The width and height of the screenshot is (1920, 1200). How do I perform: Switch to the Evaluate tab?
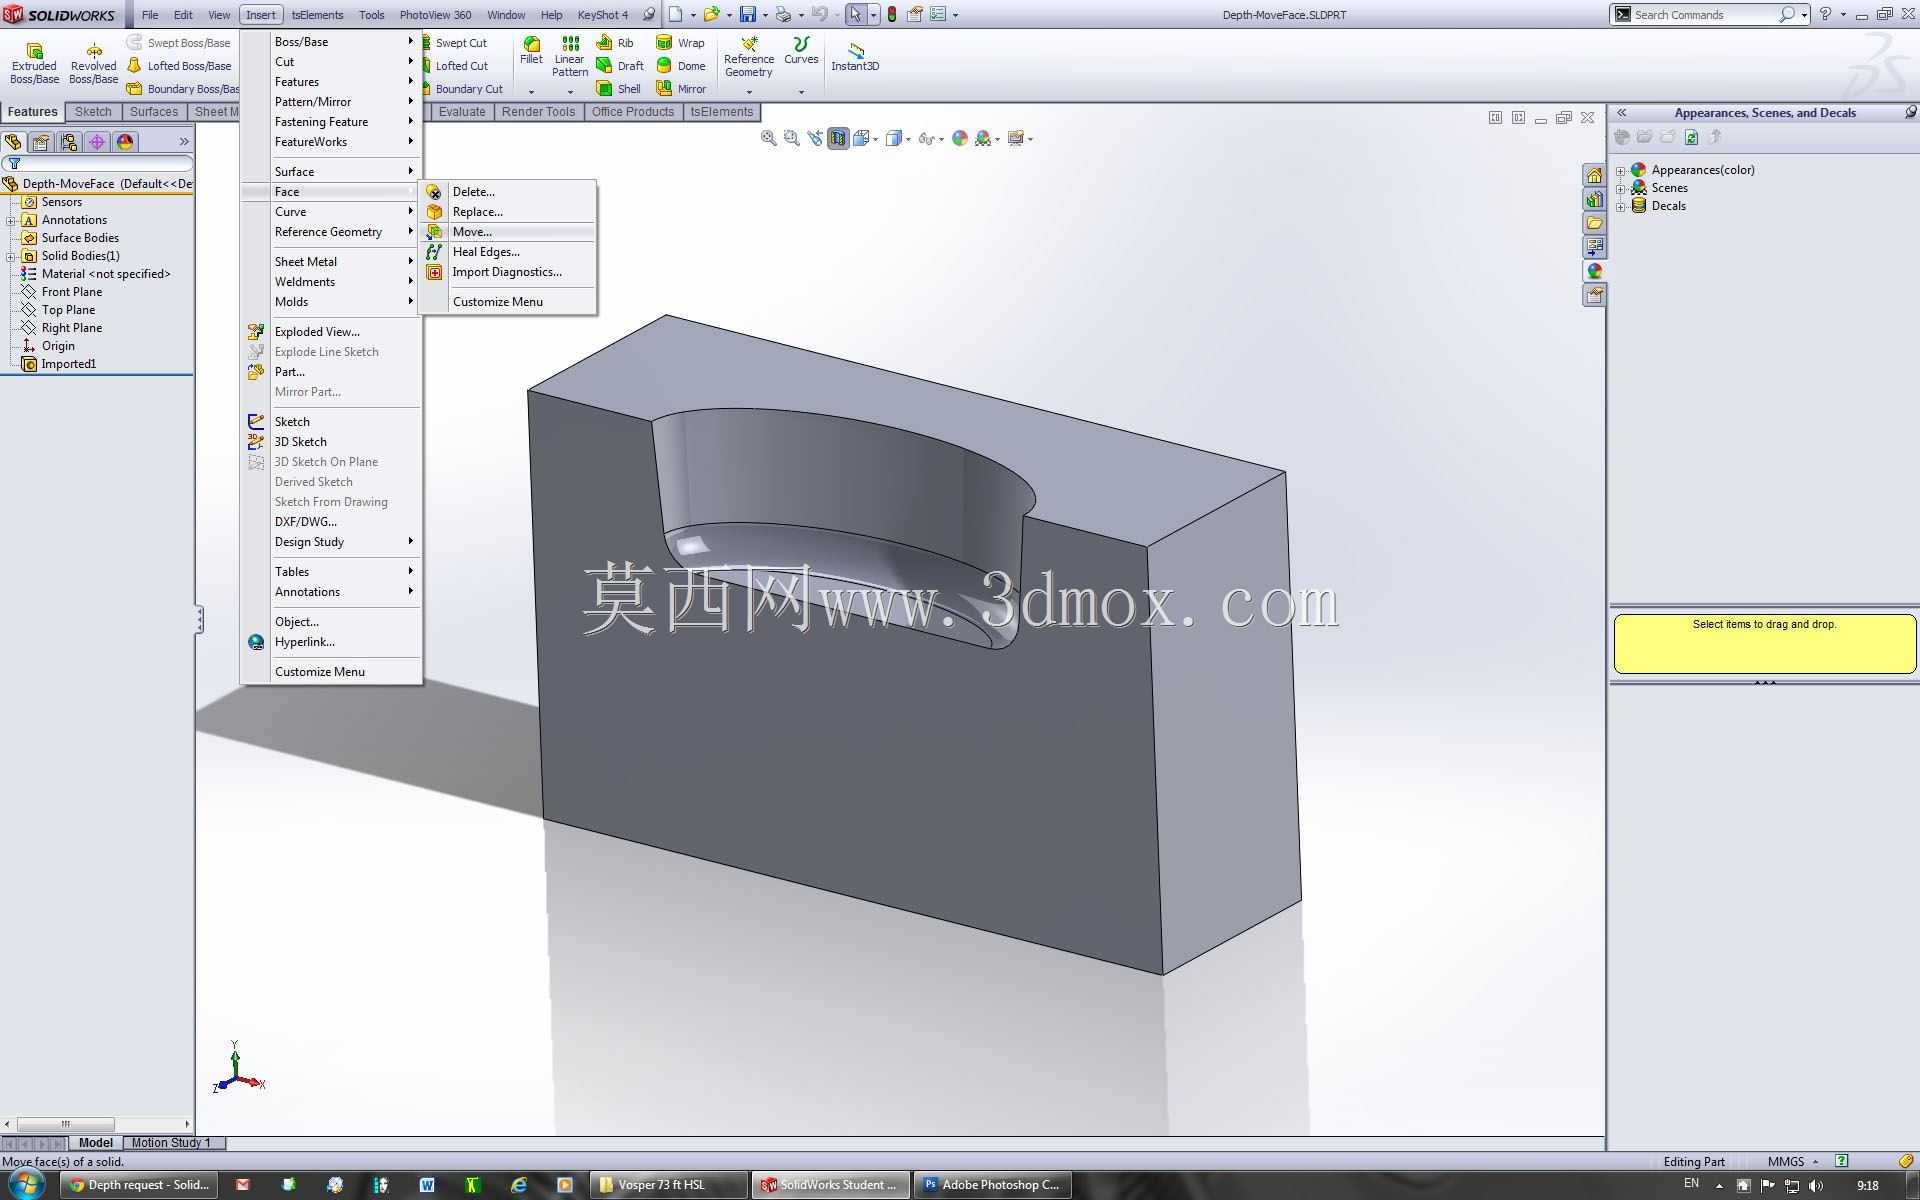point(462,112)
